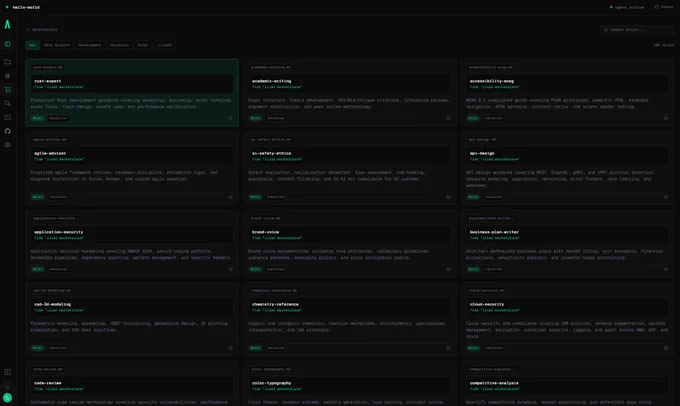Switch to the Data Science tab
This screenshot has height=406, width=680.
click(57, 45)
